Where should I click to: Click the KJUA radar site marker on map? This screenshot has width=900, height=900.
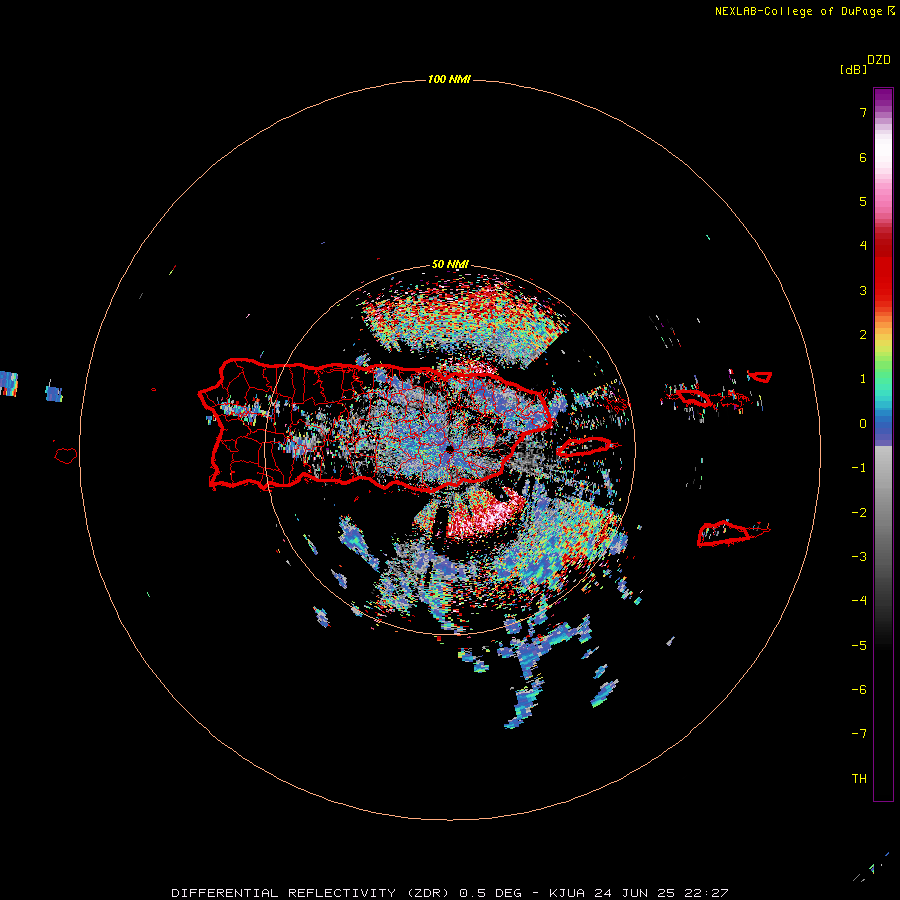tap(449, 448)
